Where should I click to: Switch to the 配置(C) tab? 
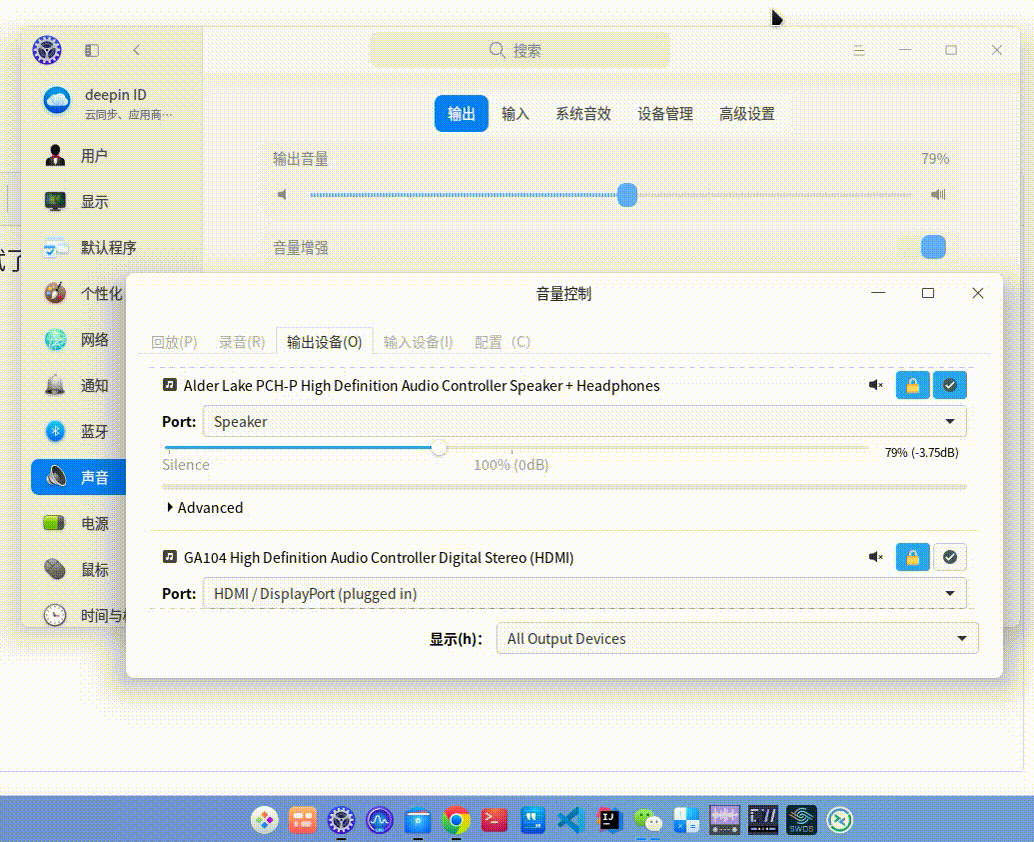[502, 342]
